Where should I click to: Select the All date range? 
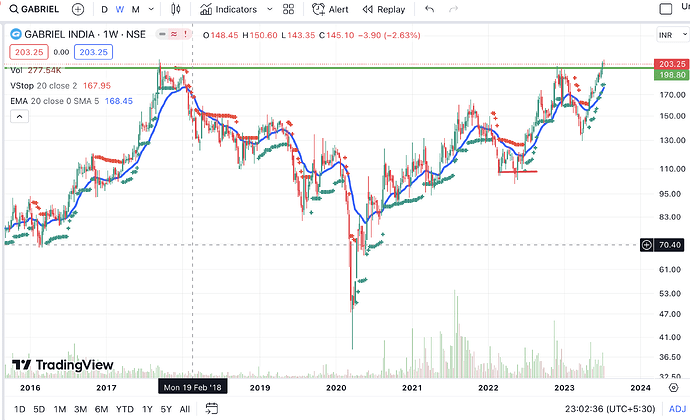click(x=185, y=409)
